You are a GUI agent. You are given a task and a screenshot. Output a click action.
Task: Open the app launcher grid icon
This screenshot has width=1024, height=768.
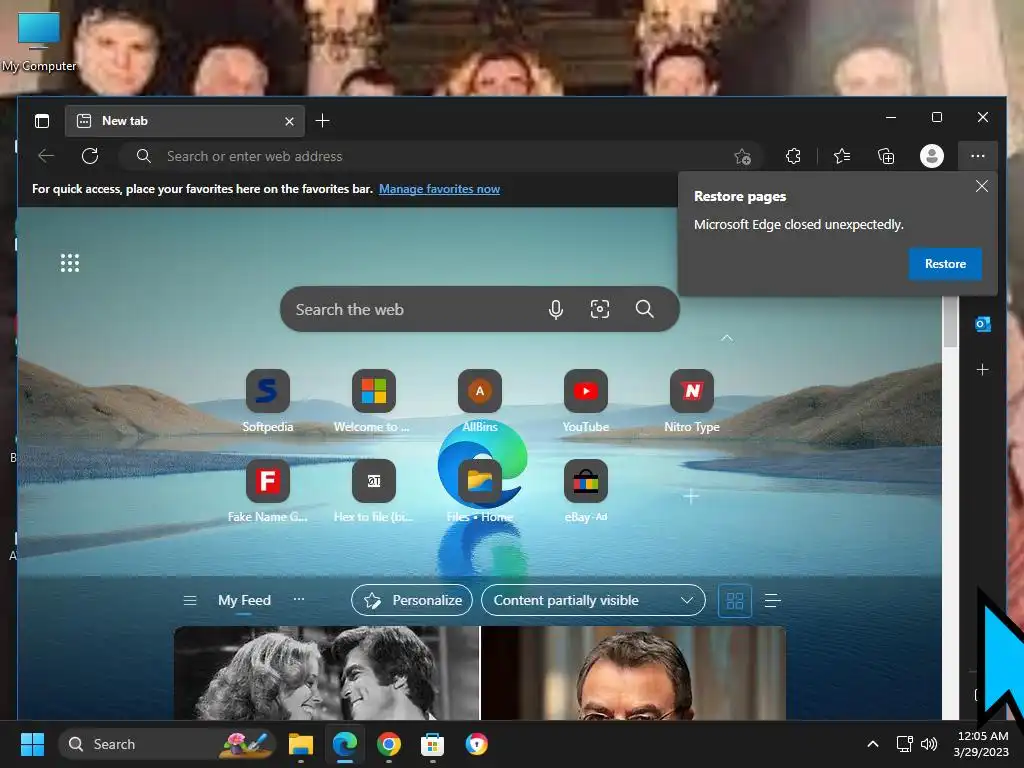tap(70, 263)
